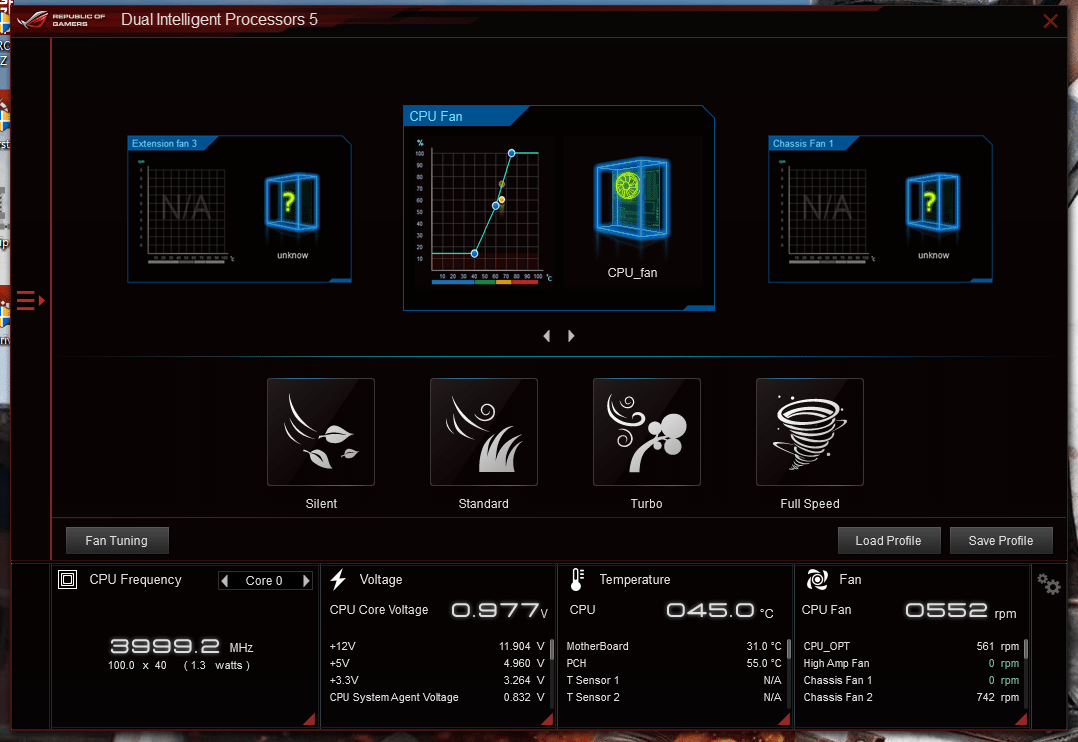Click the CPU Frequency chip icon

pyautogui.click(x=67, y=580)
